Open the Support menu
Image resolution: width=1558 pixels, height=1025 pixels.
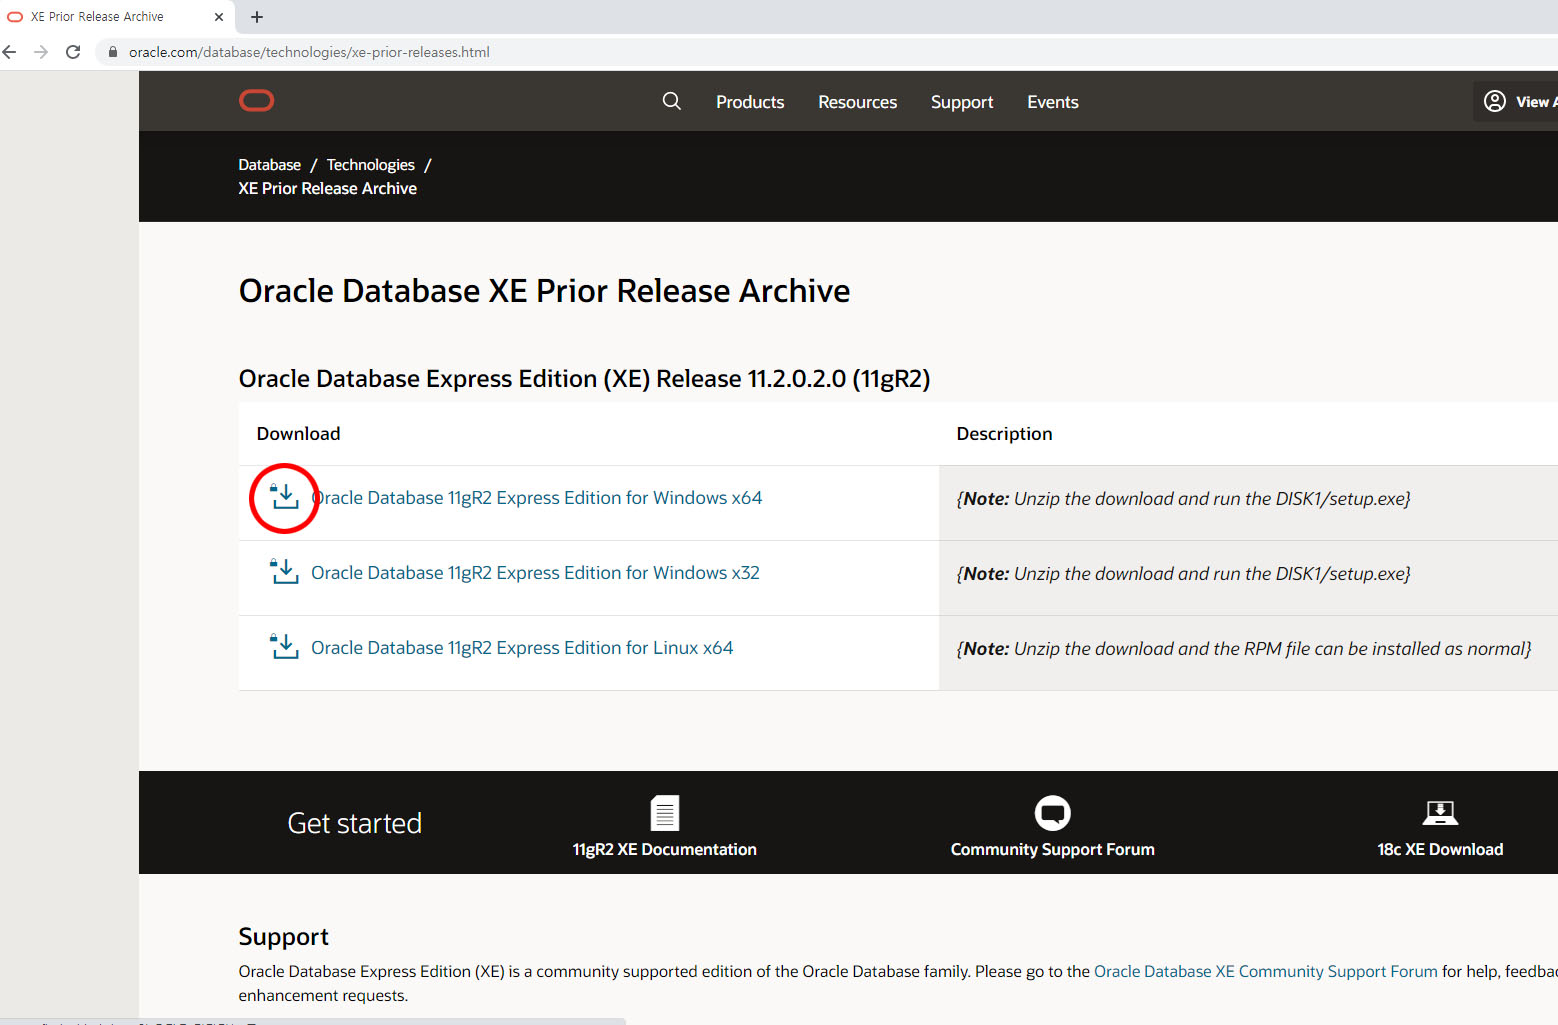(x=962, y=102)
